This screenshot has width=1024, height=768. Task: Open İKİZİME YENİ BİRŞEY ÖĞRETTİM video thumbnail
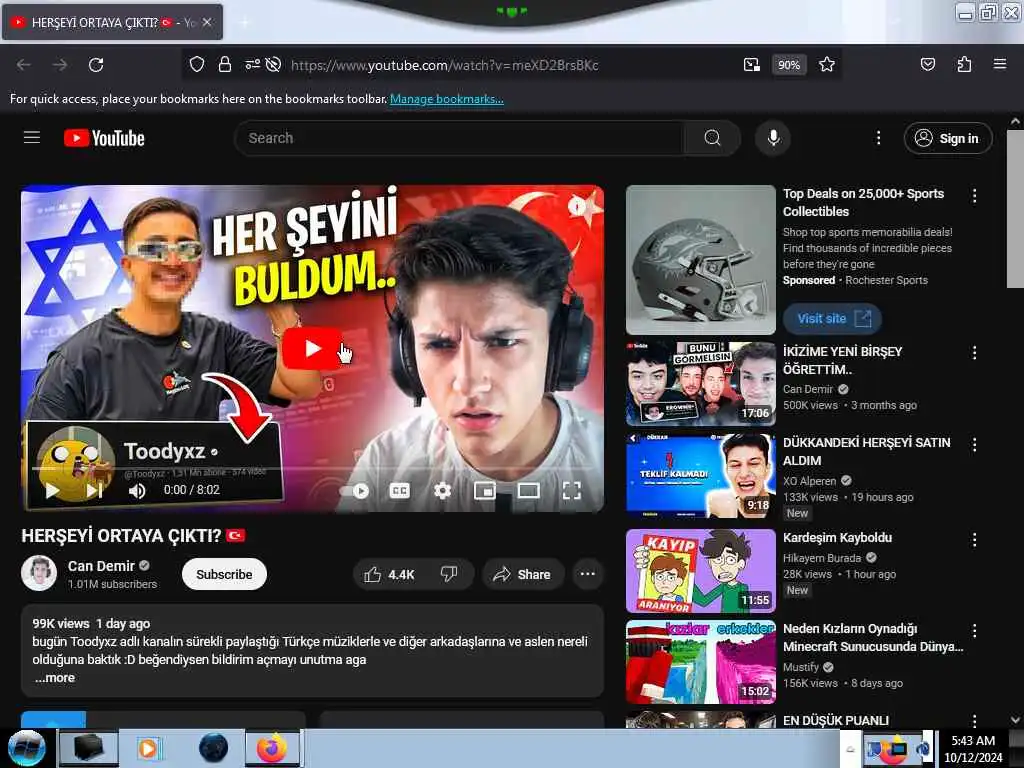(701, 383)
